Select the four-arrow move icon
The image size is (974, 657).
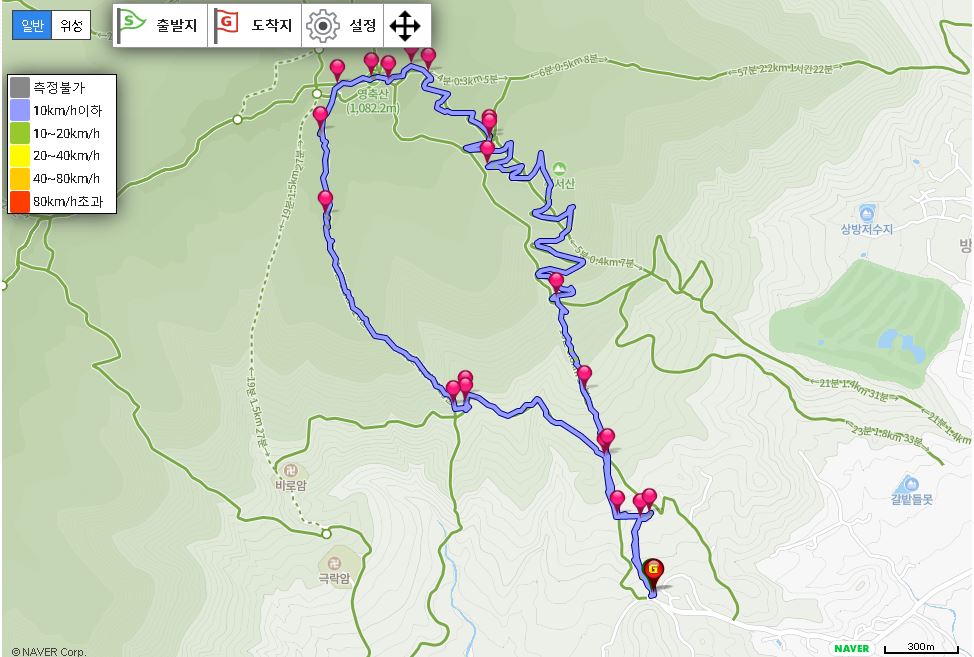tap(405, 25)
